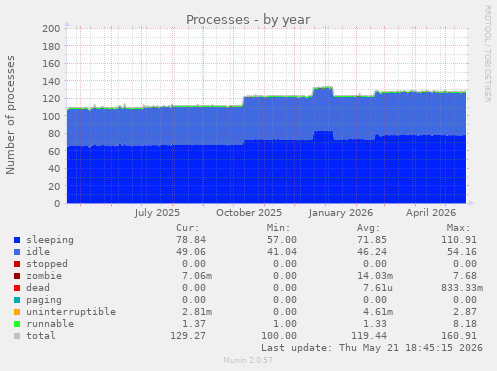Click the 'stopped' legend label

pyautogui.click(x=47, y=264)
